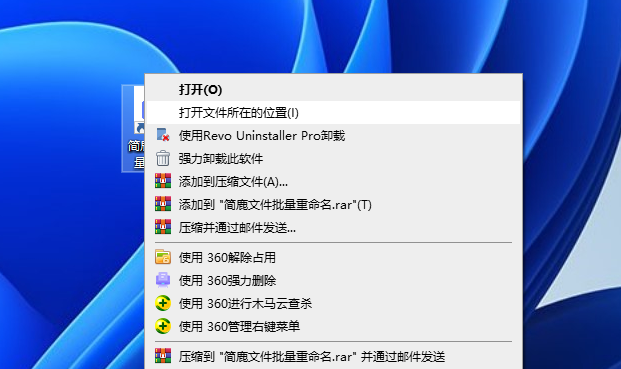
Task: Choose 打开(O) from the context menu
Action: pyautogui.click(x=333, y=89)
